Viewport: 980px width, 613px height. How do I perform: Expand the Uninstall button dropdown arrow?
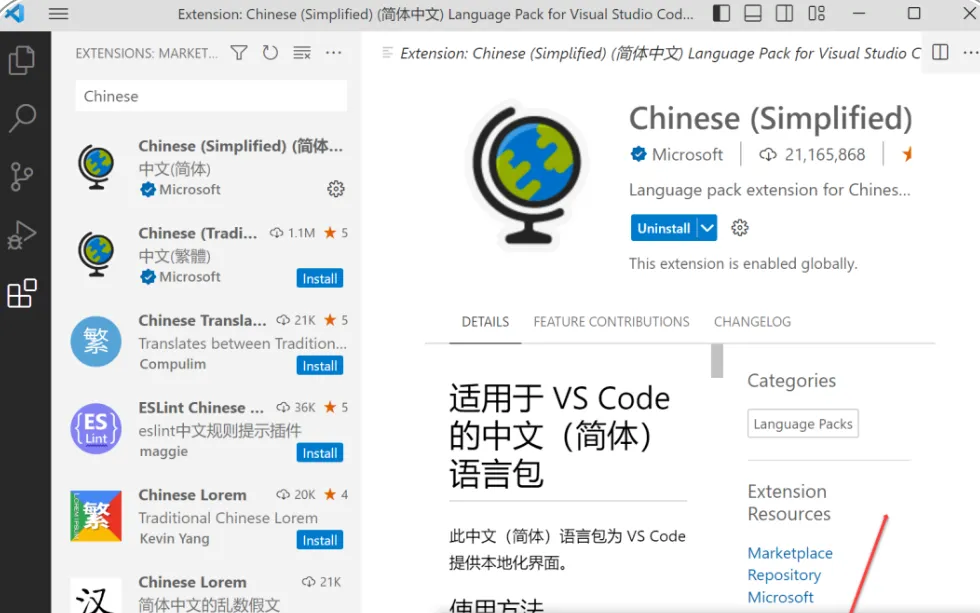709,227
